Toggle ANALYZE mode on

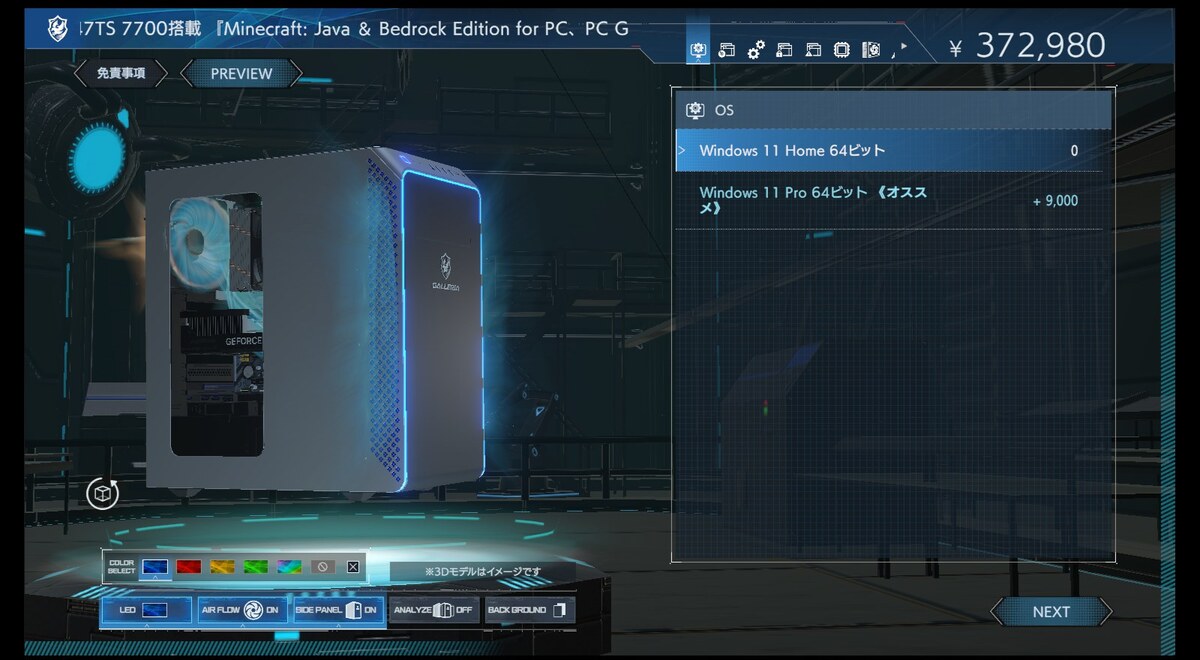pyautogui.click(x=432, y=610)
